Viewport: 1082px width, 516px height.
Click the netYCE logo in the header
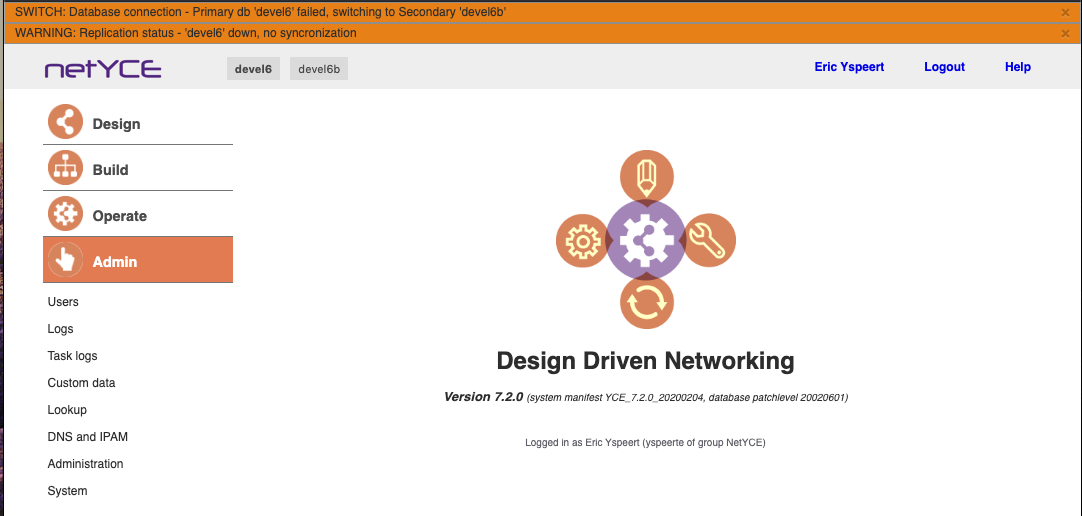pos(103,69)
